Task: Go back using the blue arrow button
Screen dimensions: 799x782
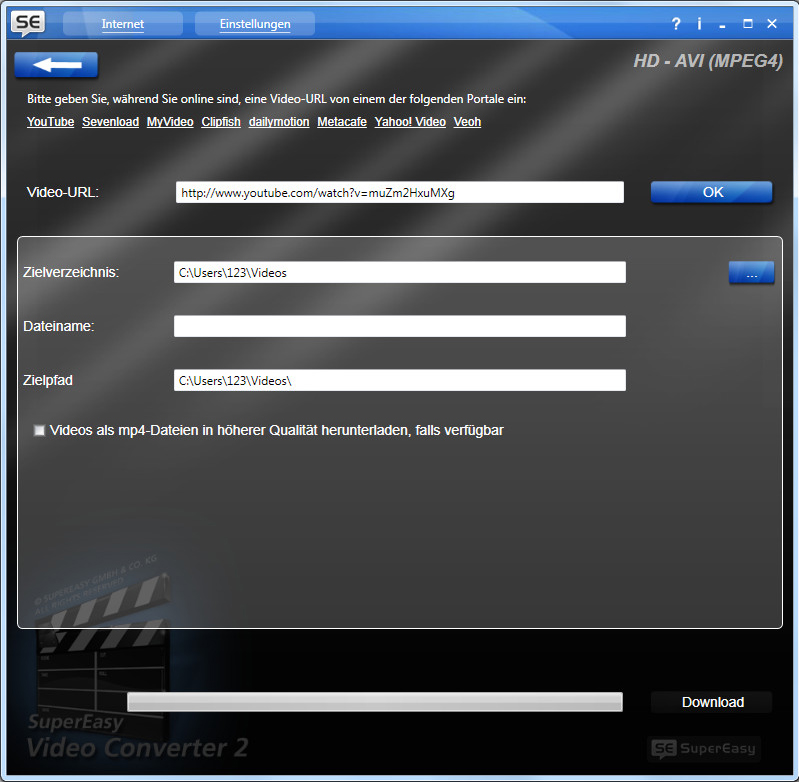Action: [56, 65]
